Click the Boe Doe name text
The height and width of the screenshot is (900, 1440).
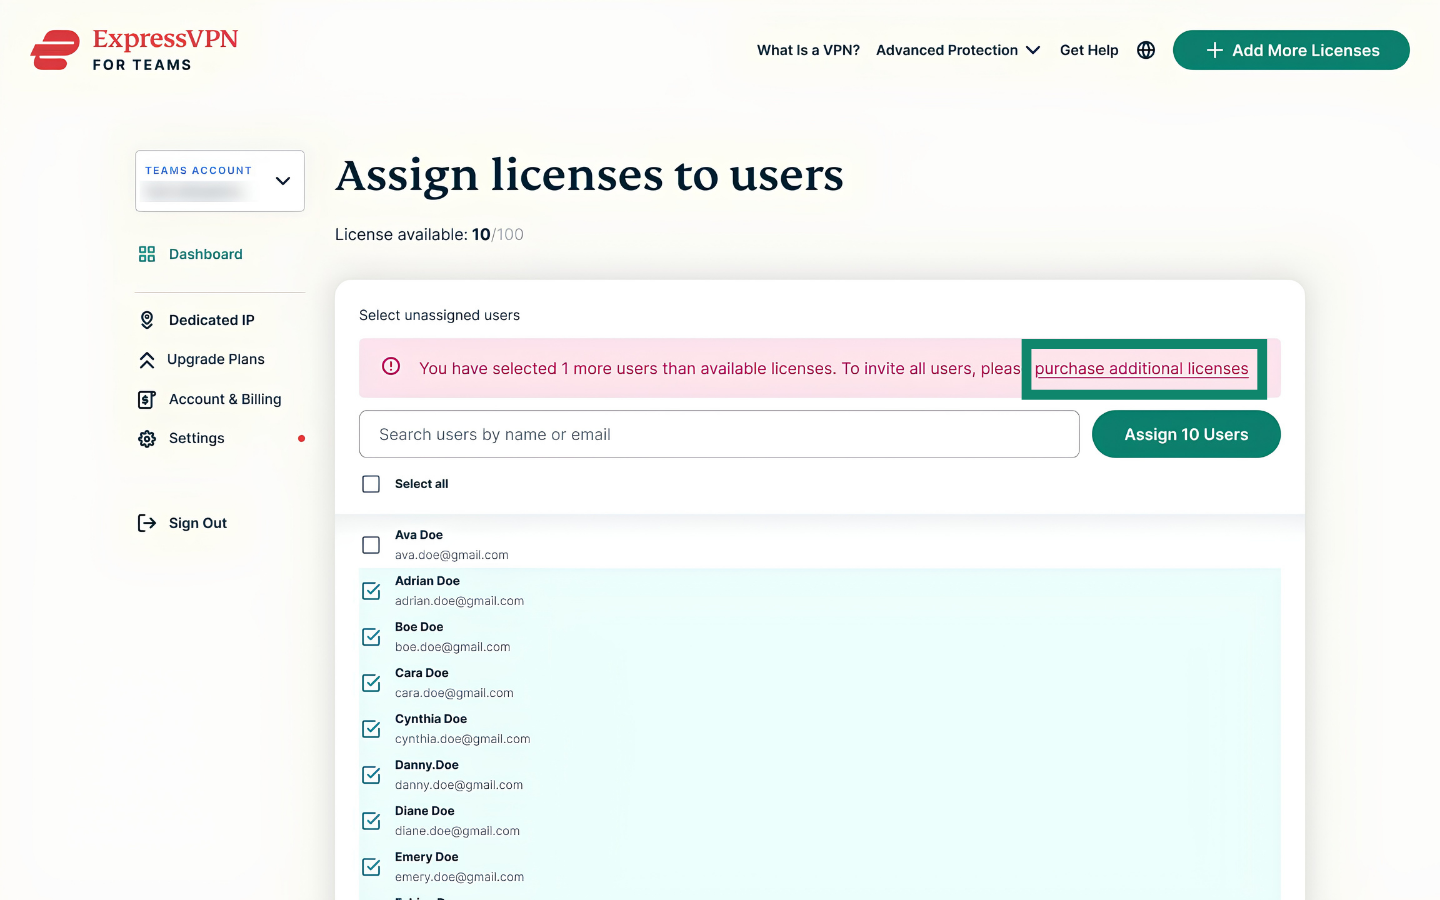pyautogui.click(x=419, y=627)
